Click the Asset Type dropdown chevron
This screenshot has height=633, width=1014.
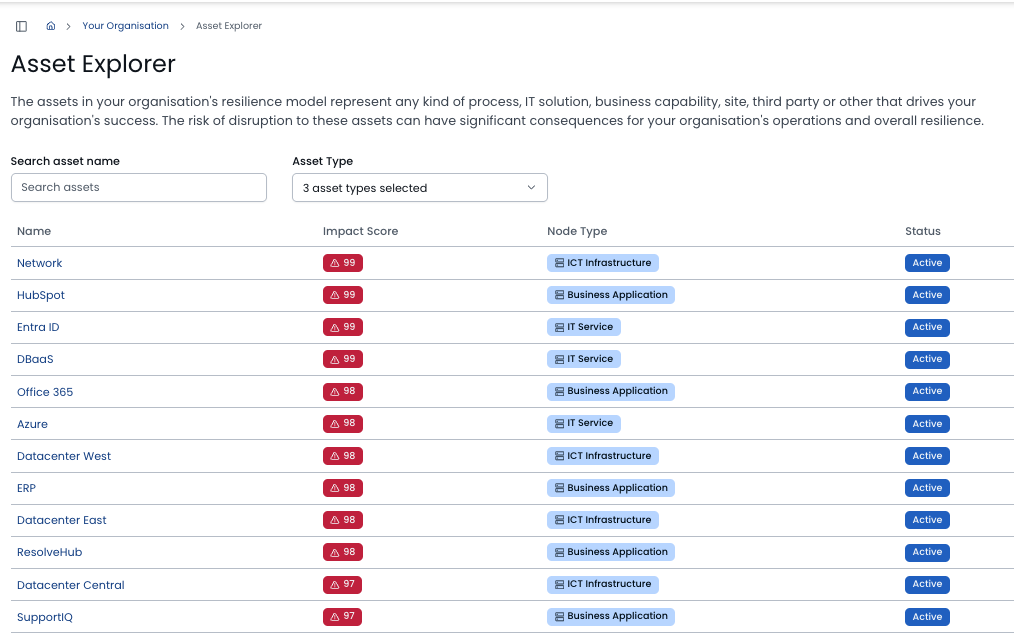531,188
